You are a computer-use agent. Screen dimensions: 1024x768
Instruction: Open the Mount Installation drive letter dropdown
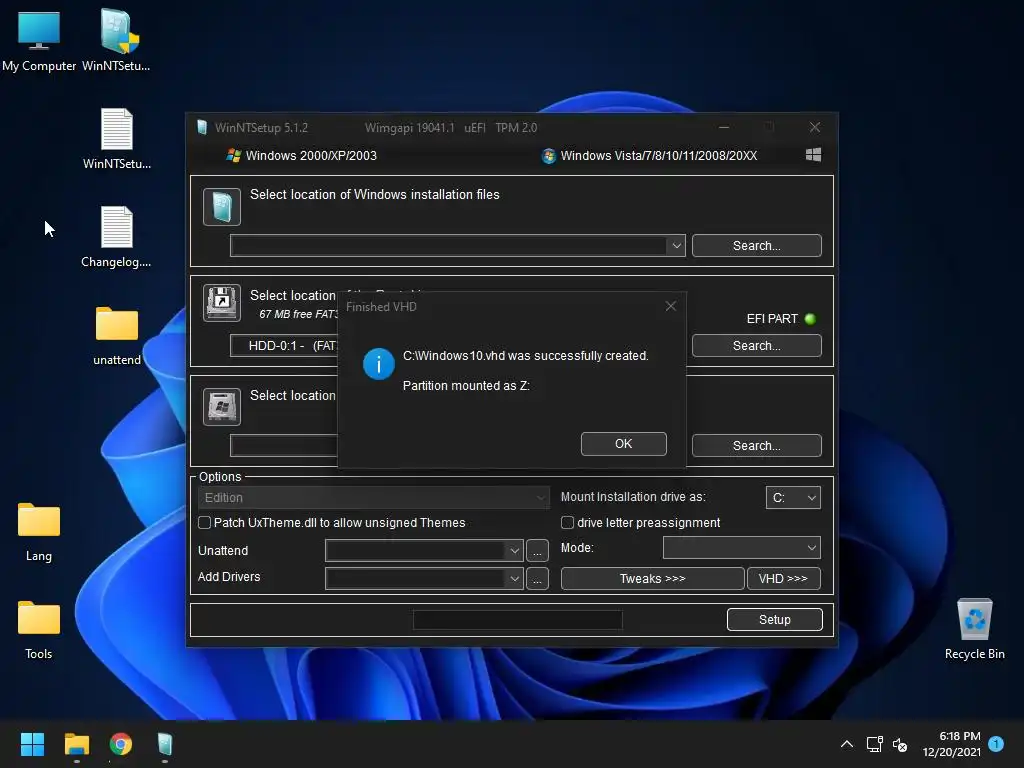[x=793, y=498]
